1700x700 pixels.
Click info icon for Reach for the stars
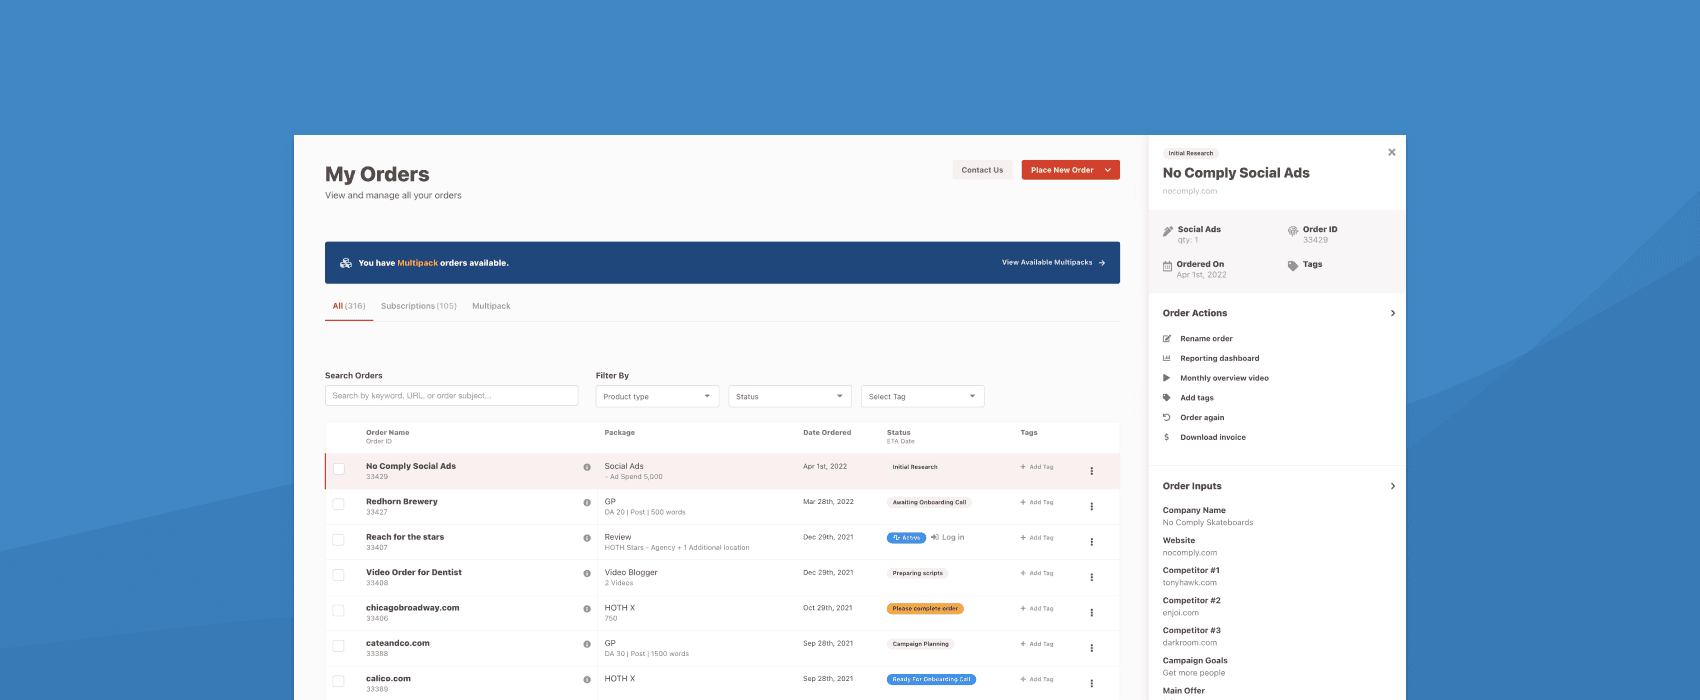[x=587, y=538]
